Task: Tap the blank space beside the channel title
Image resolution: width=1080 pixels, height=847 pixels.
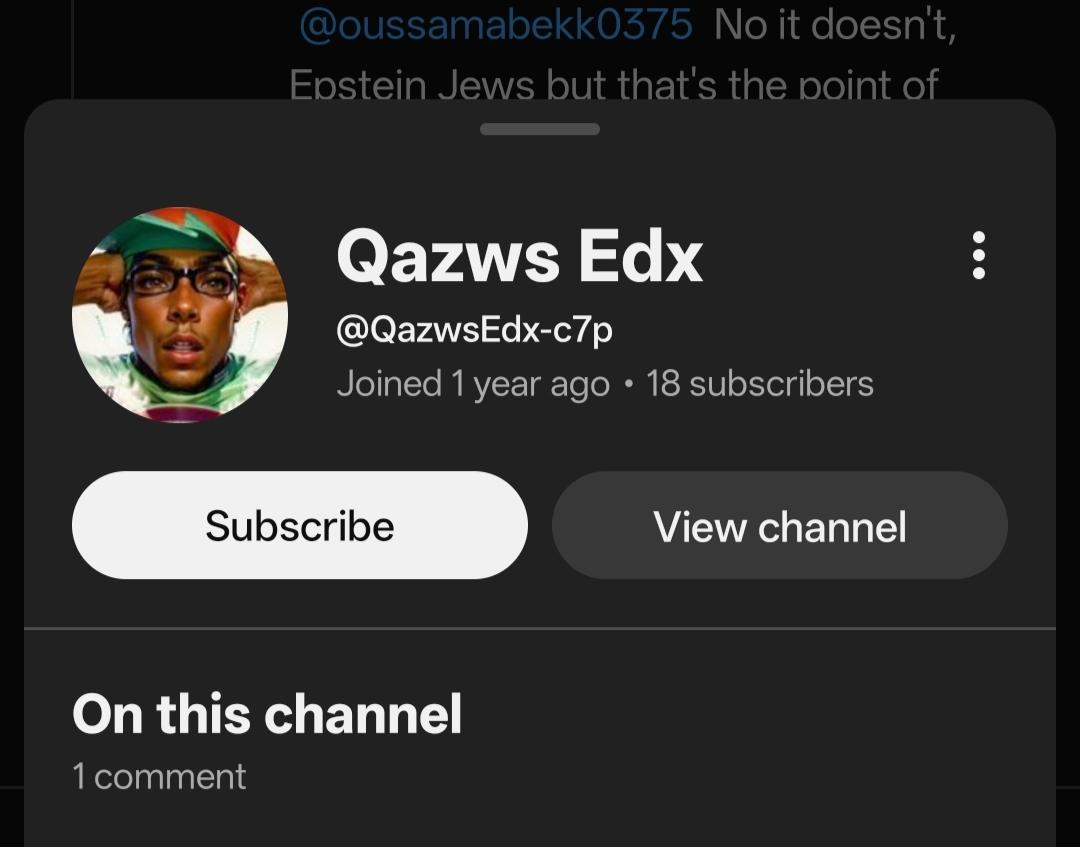Action: pos(827,256)
